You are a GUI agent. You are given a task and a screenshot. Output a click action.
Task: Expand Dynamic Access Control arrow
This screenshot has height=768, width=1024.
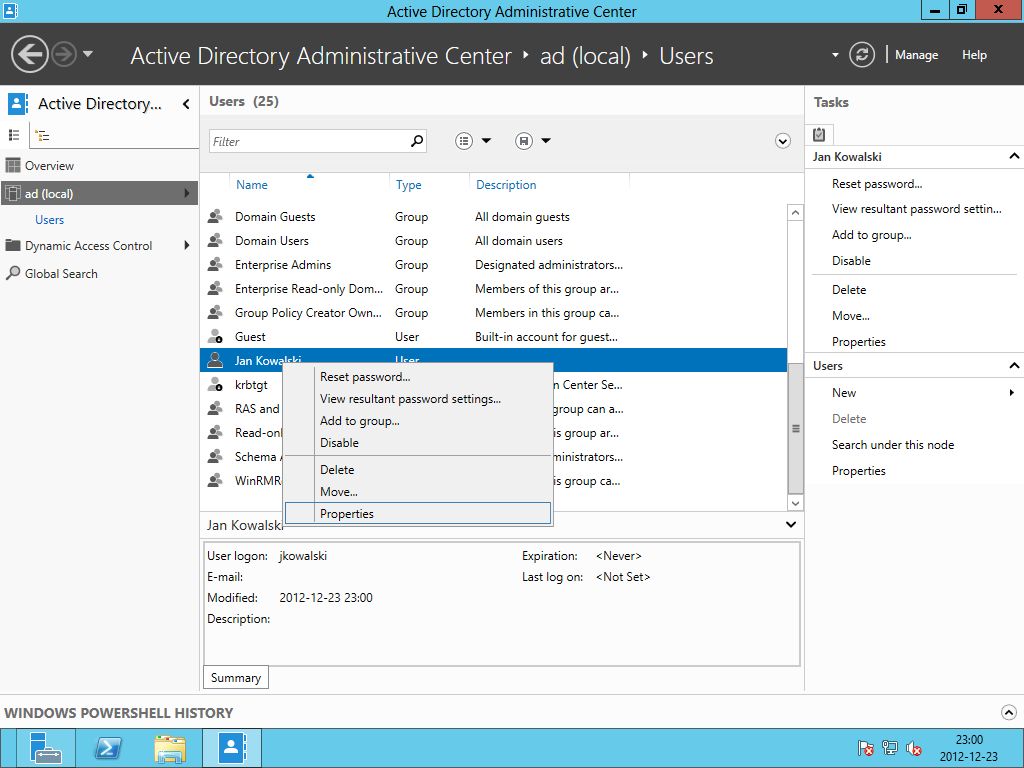187,246
